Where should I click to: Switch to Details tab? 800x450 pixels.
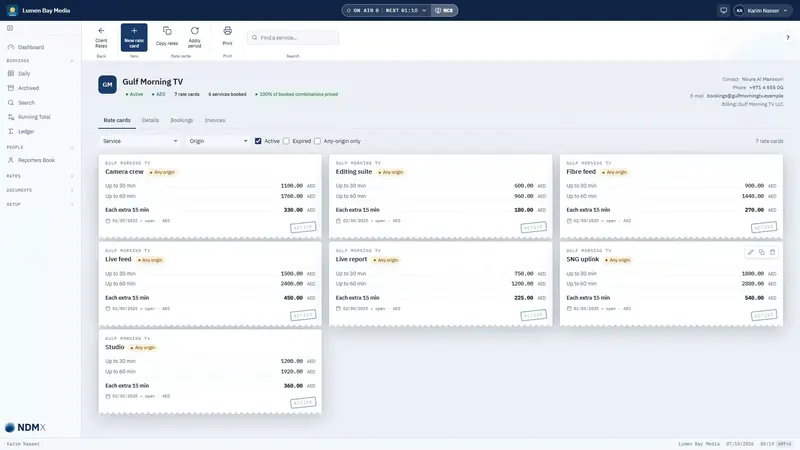(150, 120)
